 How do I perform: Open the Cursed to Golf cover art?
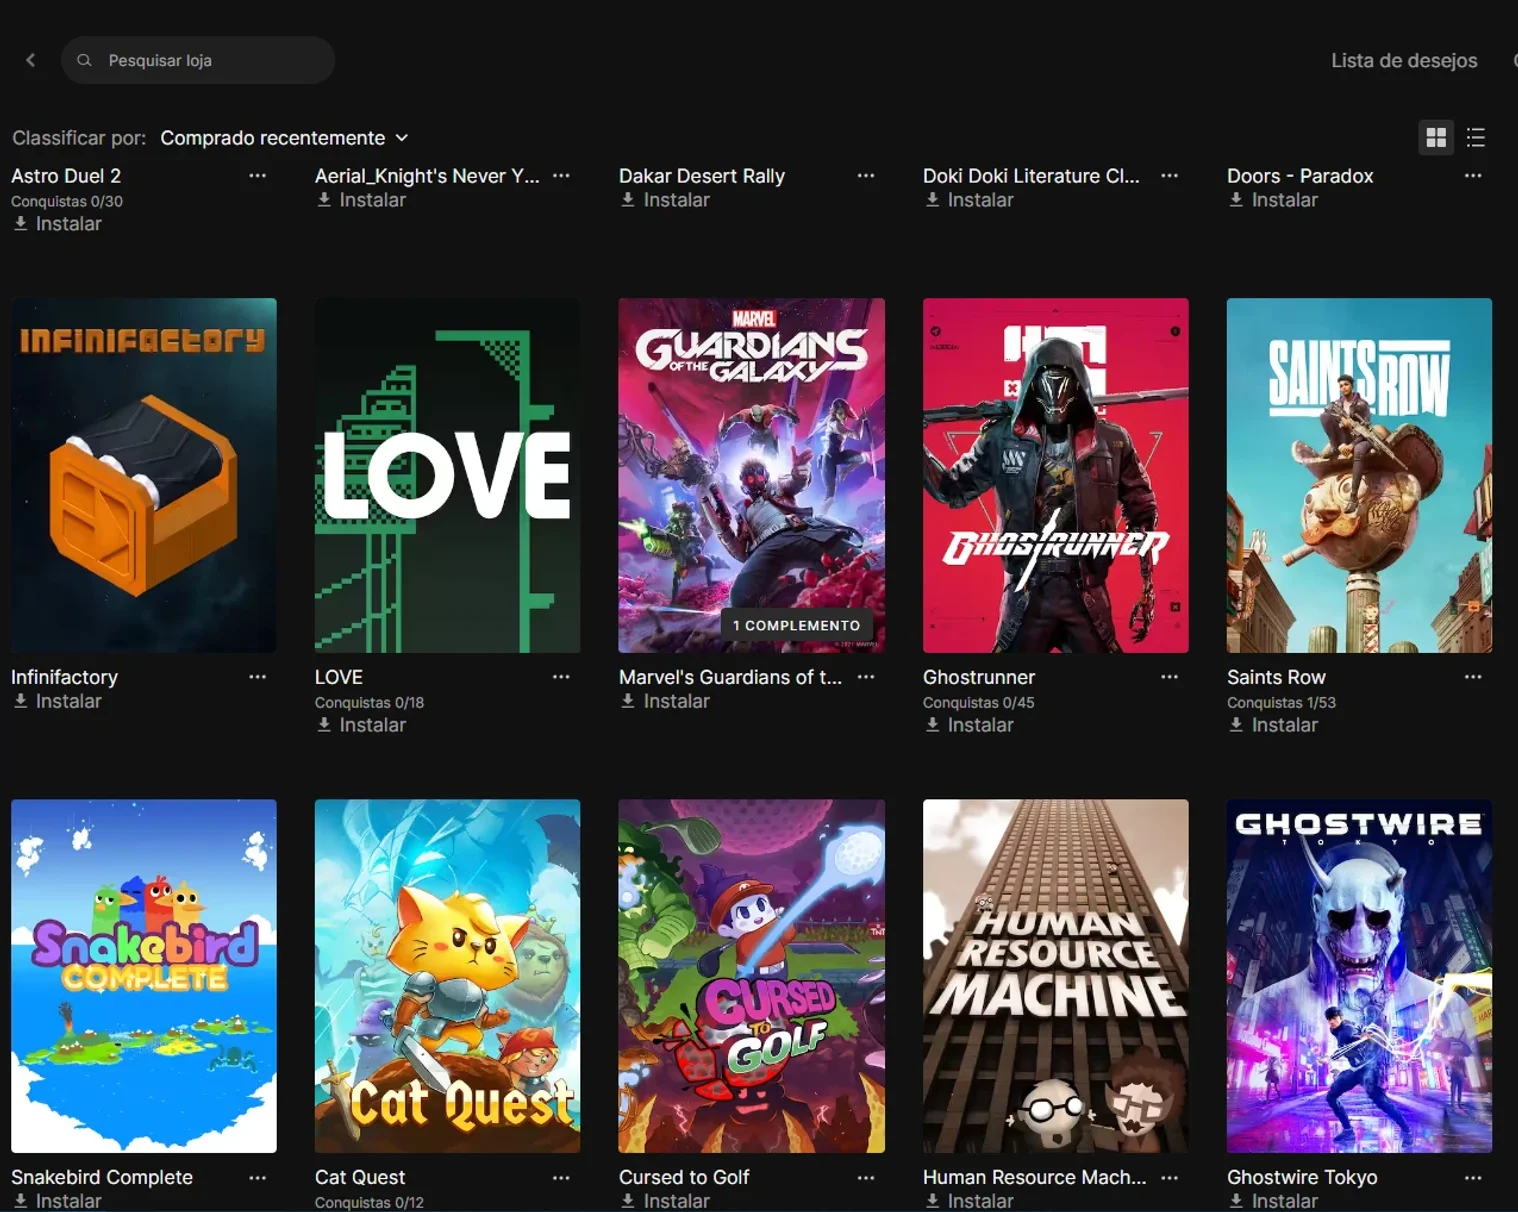coord(752,976)
